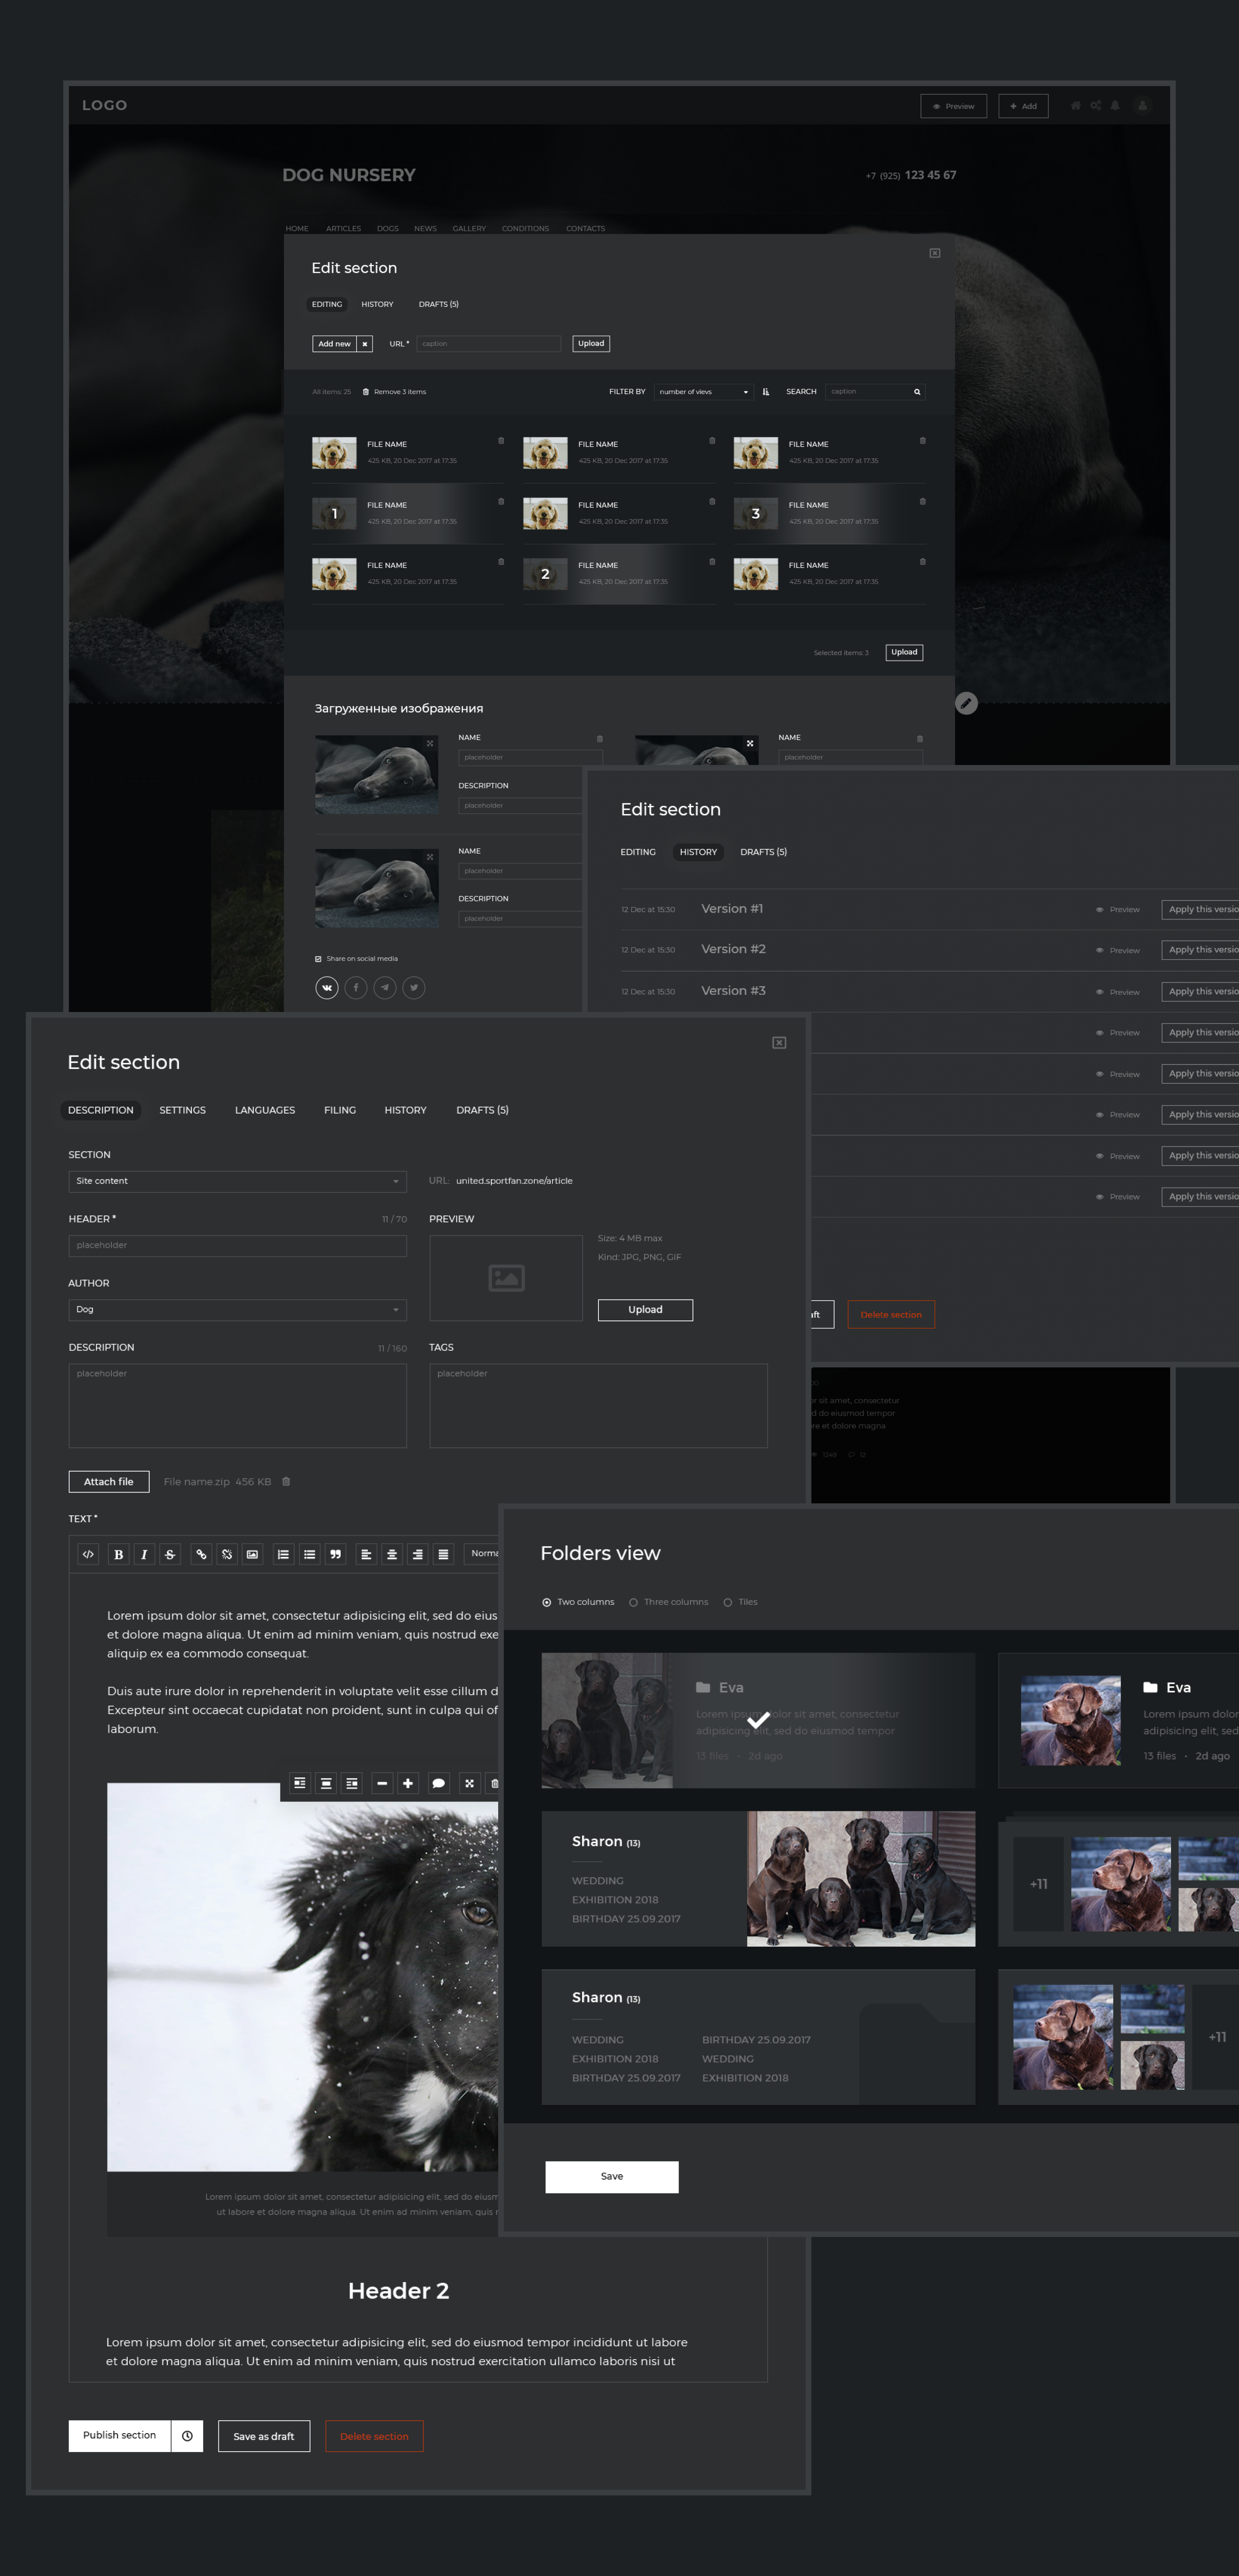Select Three columns folder view
Image resolution: width=1239 pixels, height=2576 pixels.
668,1602
